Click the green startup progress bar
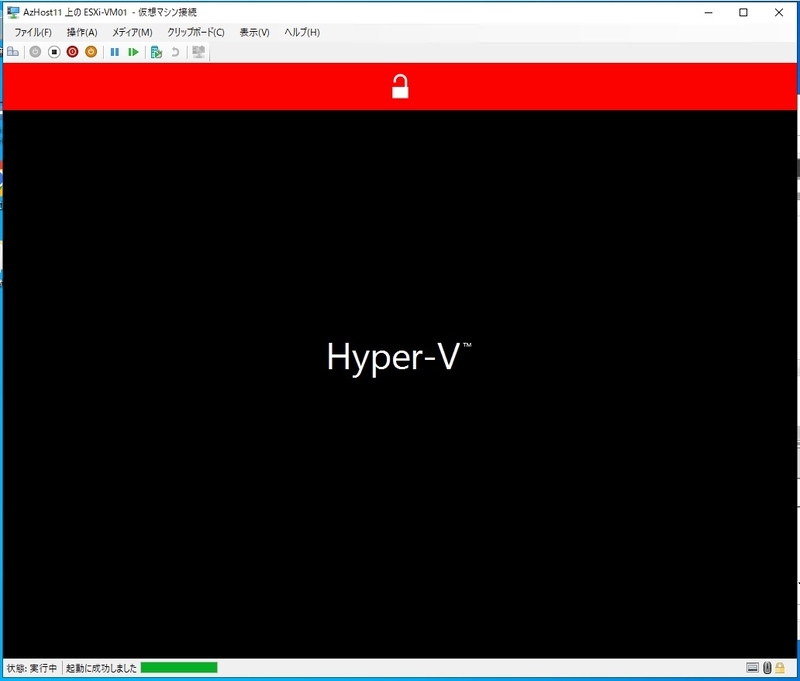The width and height of the screenshot is (800, 681). tap(179, 667)
